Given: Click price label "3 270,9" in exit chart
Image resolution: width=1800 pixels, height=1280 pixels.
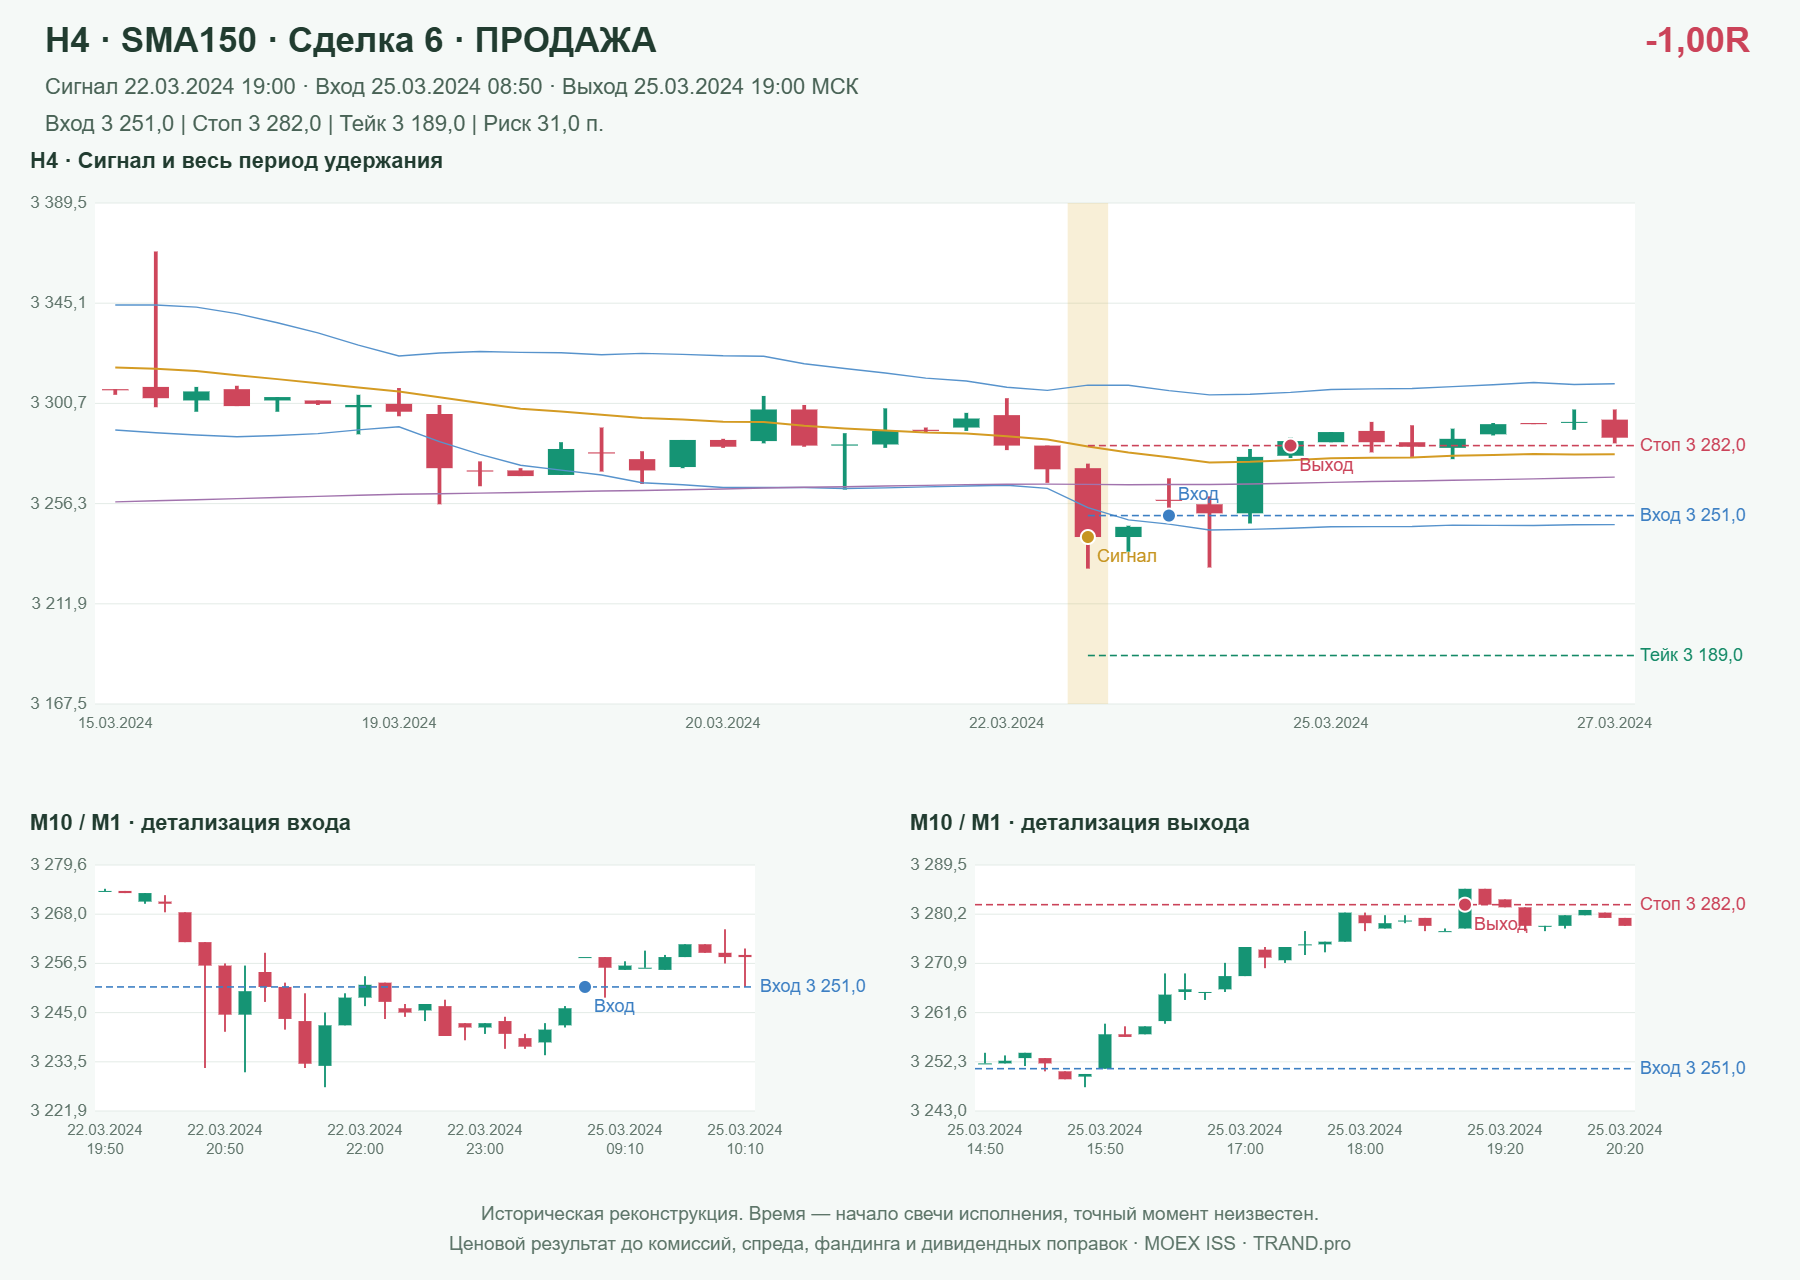Looking at the screenshot, I should pos(939,963).
